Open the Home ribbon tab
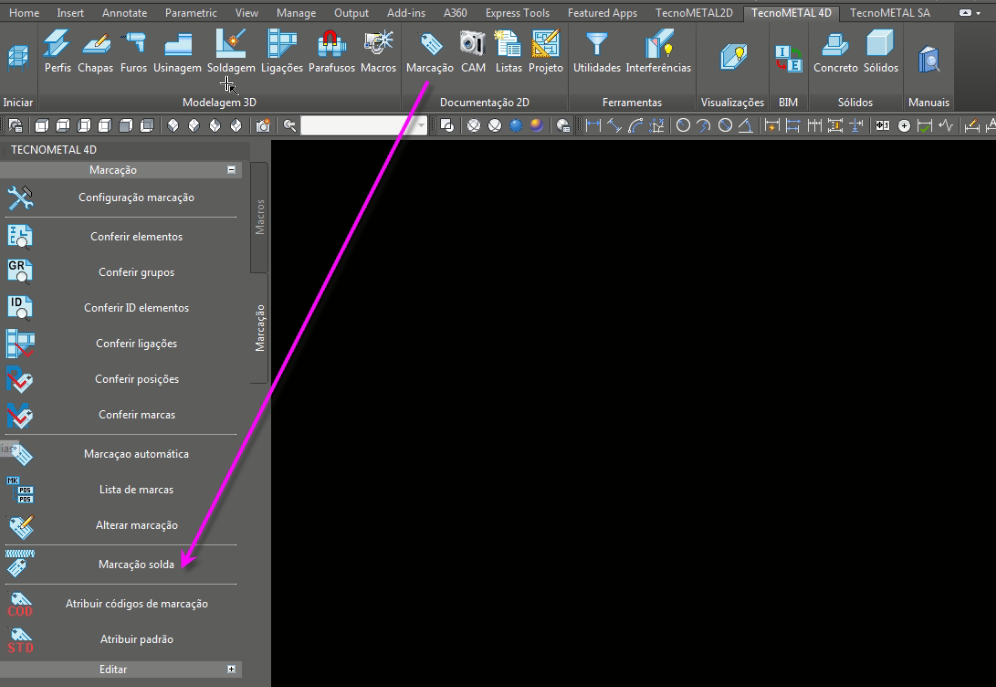The image size is (996, 687). [x=24, y=13]
